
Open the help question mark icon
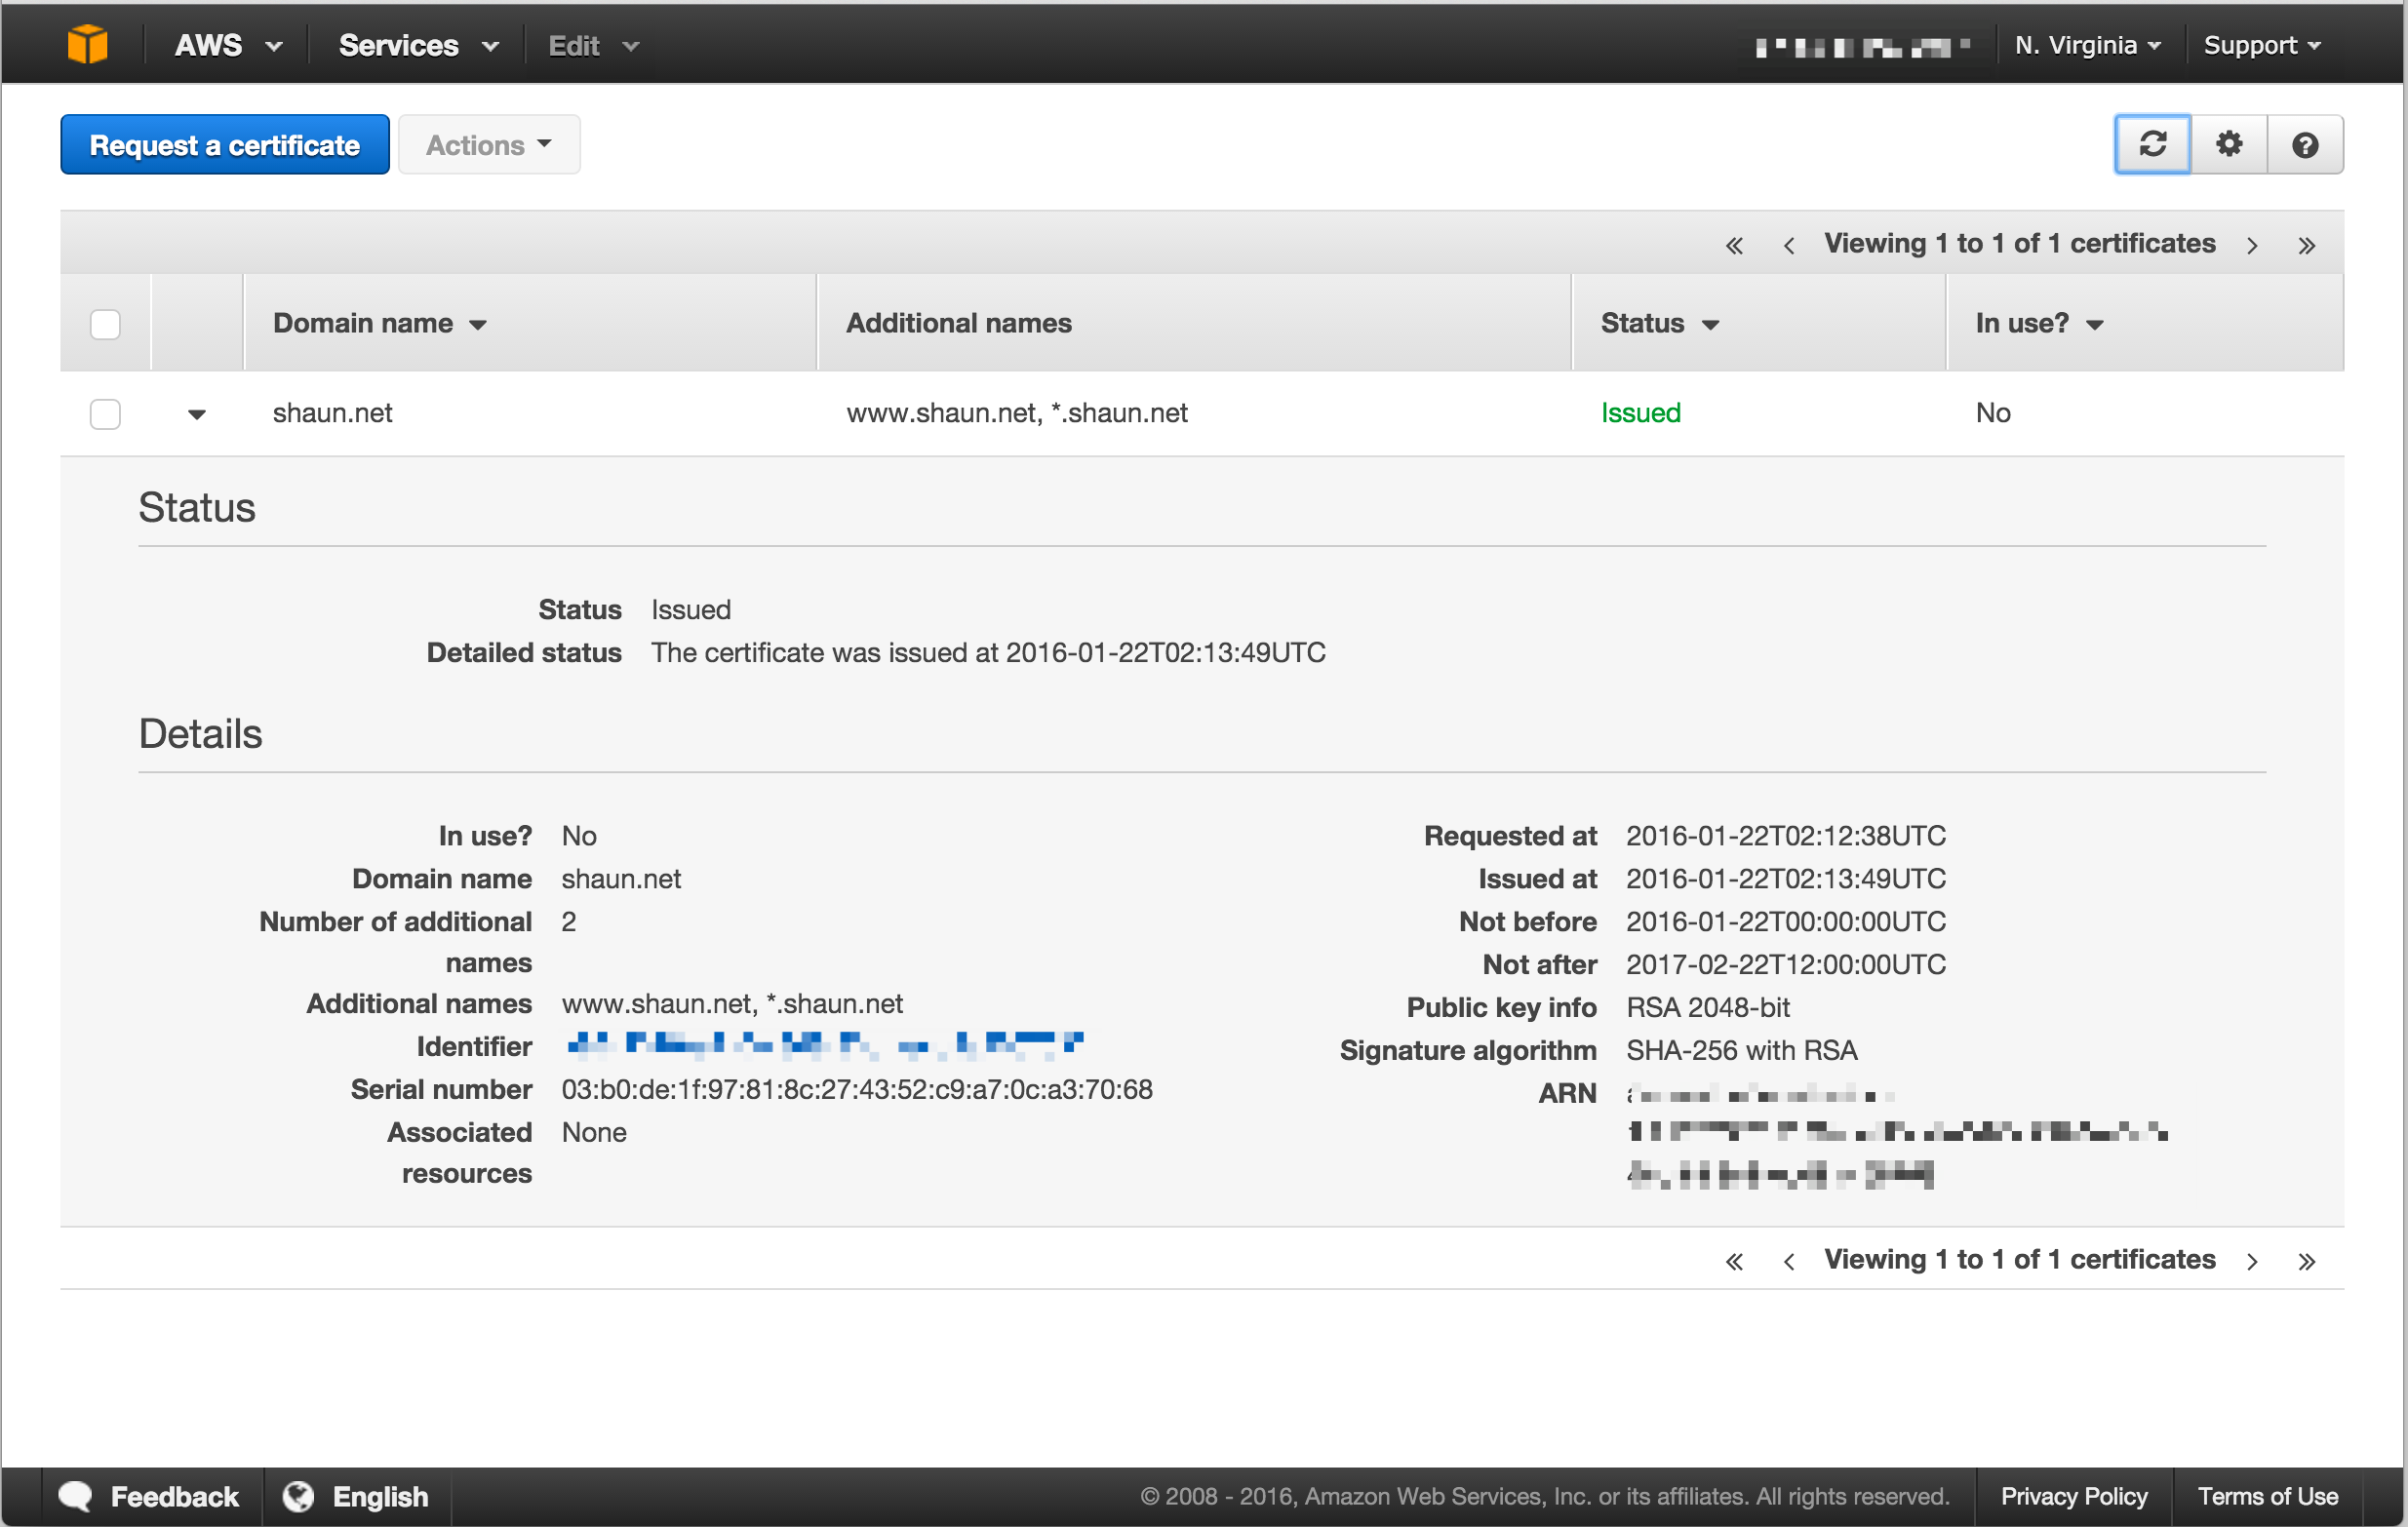point(2305,145)
